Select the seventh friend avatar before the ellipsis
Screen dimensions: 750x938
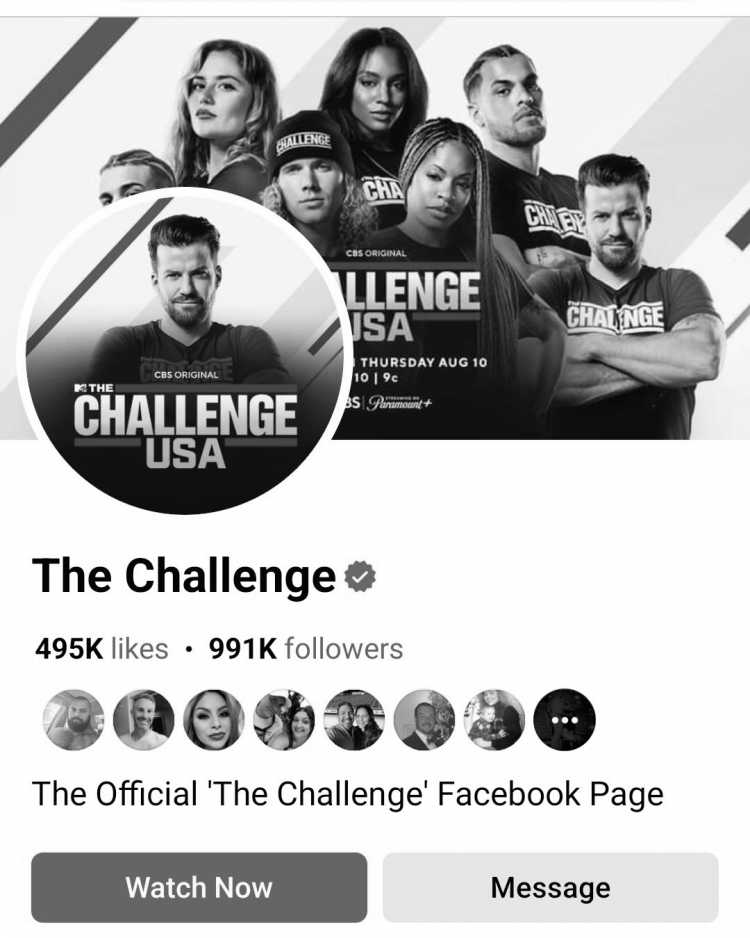coord(494,720)
